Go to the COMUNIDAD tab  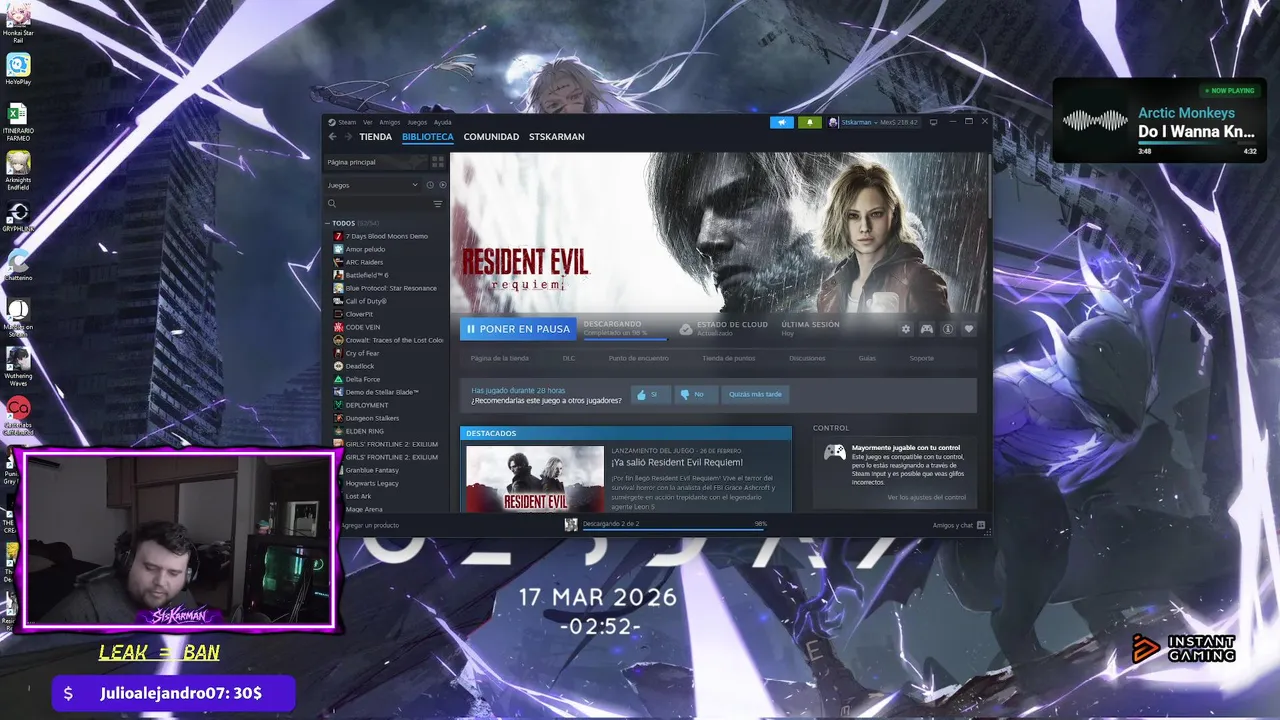(x=491, y=137)
